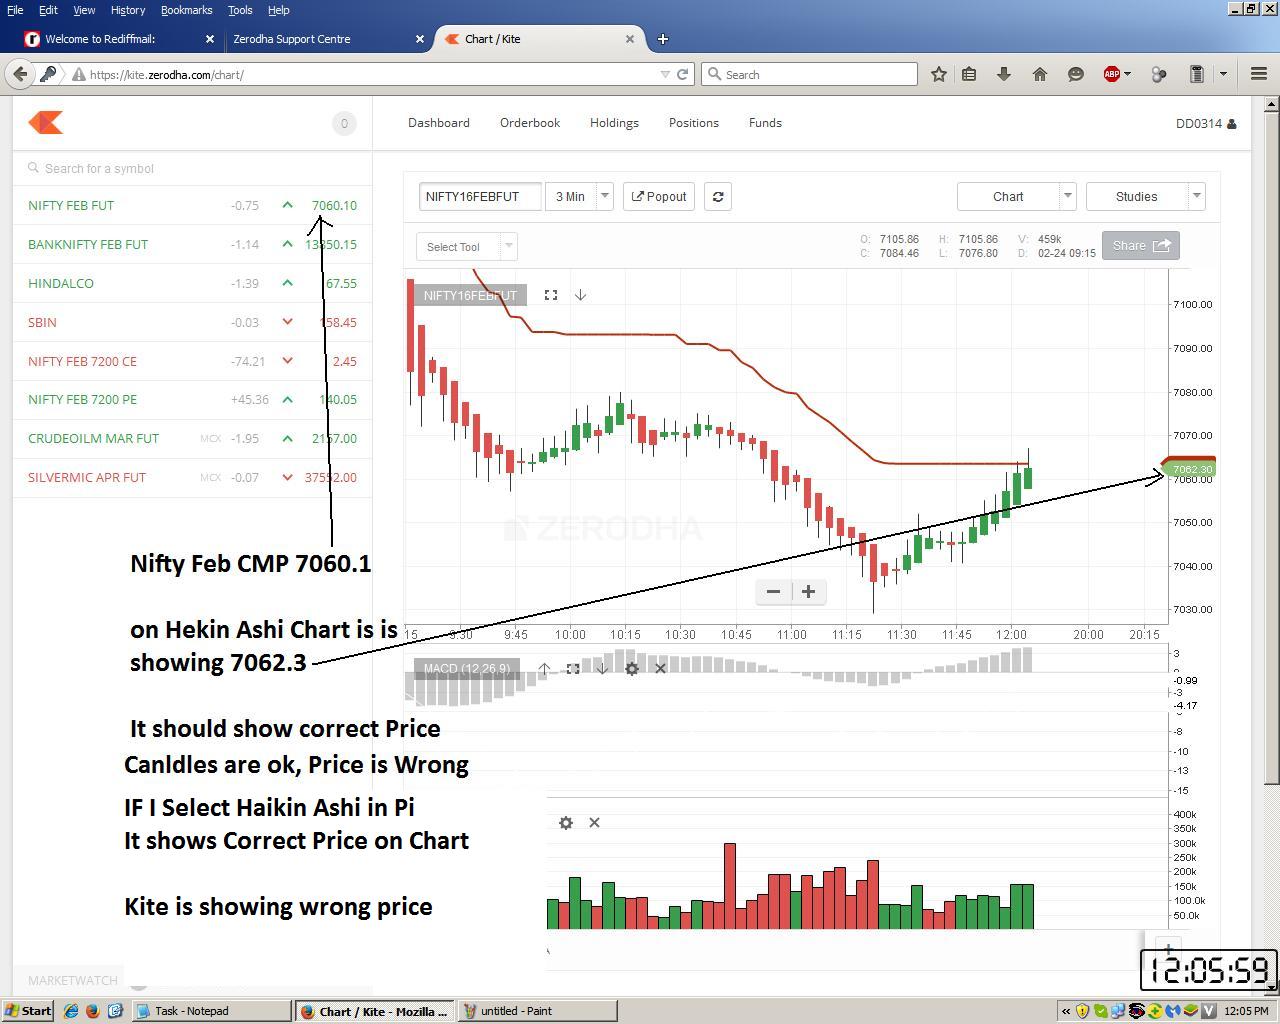Screen dimensions: 1280x1024
Task: Open MACD study settings gear
Action: click(x=631, y=668)
